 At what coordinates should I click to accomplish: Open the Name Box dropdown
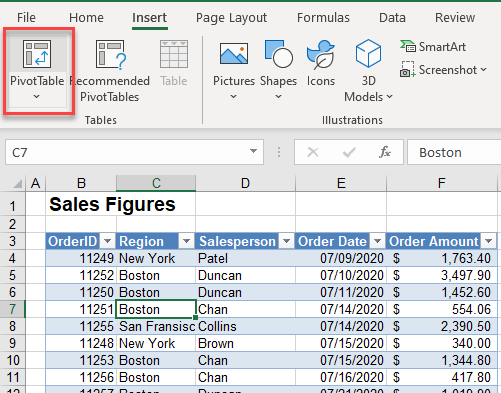click(x=253, y=152)
